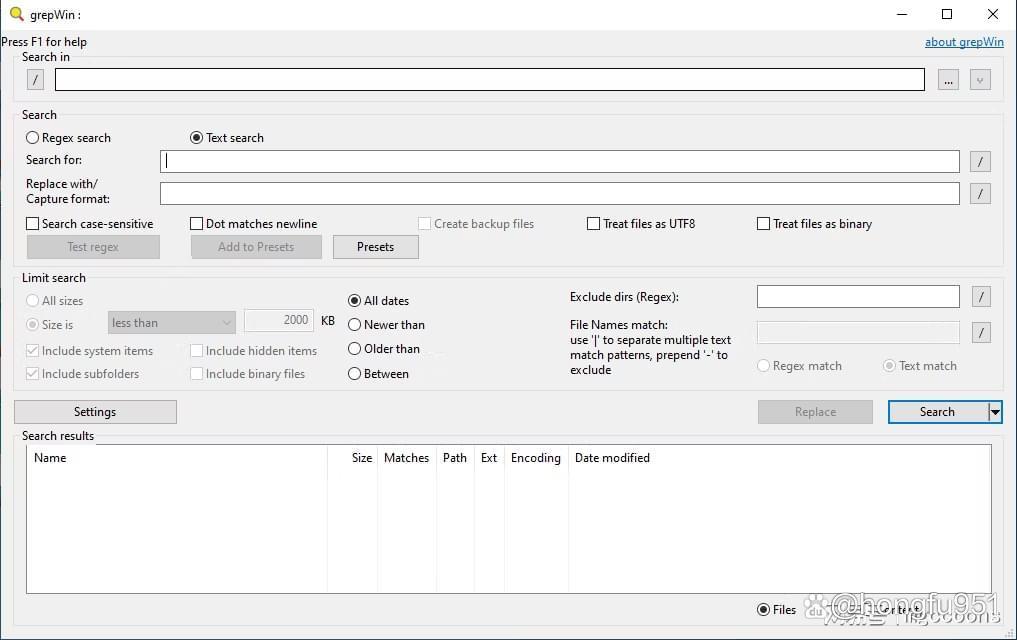Start the search with Search button

938,412
